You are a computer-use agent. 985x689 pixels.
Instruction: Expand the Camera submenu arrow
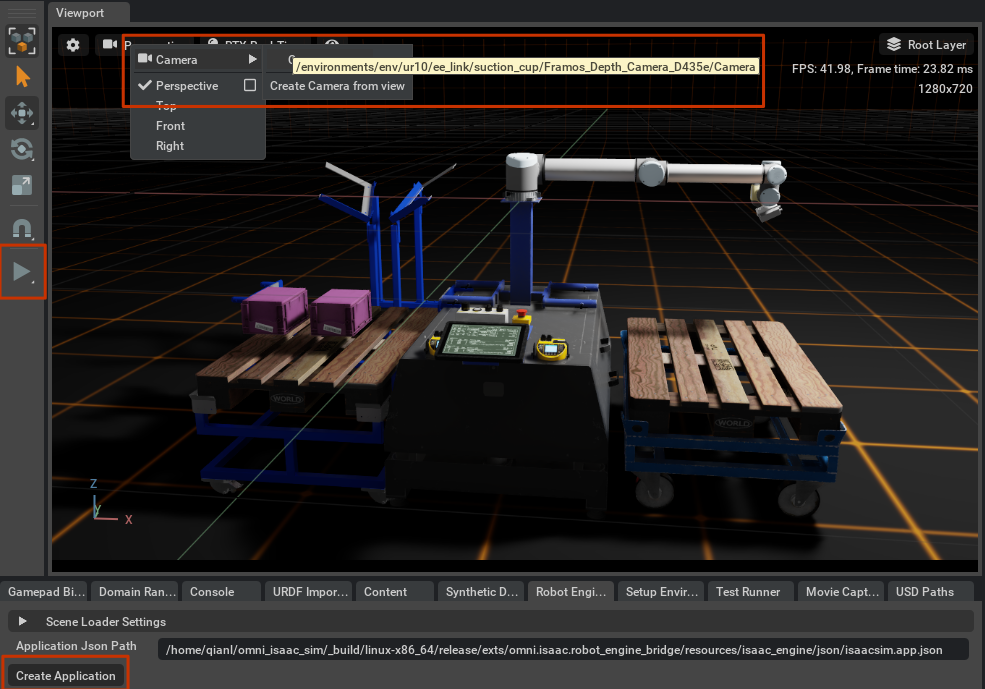pos(253,59)
